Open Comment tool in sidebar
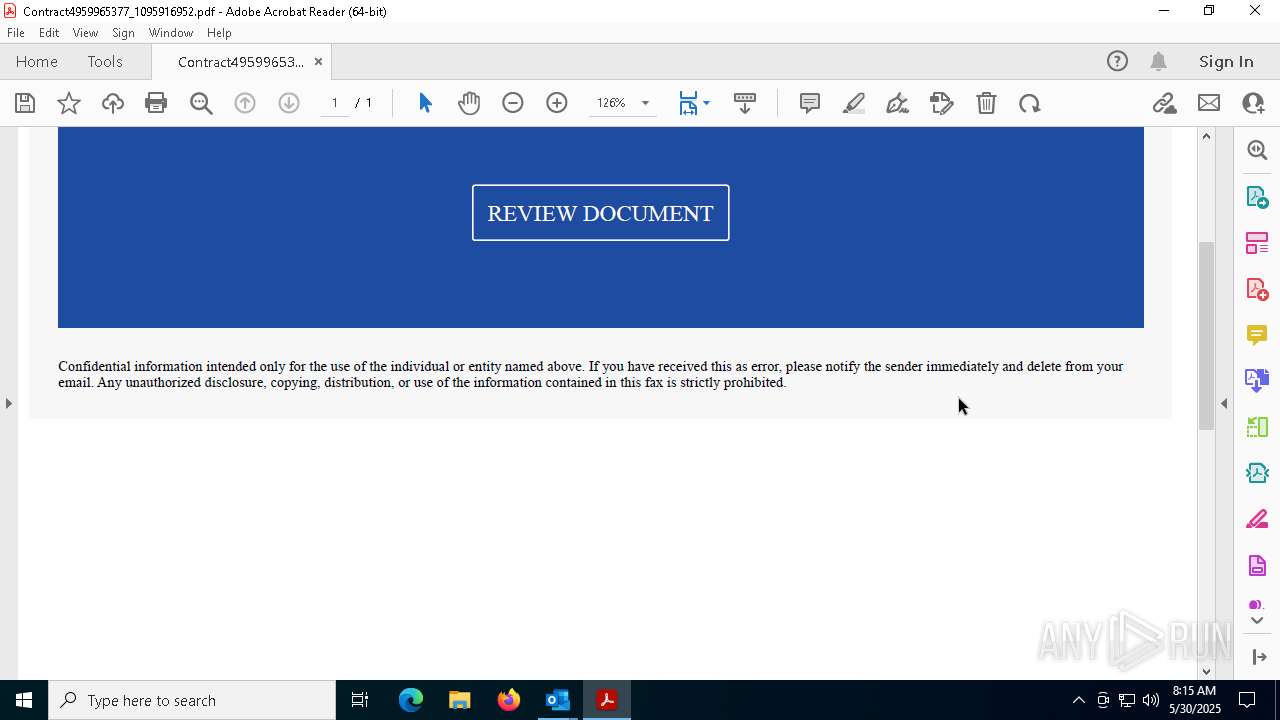Viewport: 1280px width, 720px height. coord(1257,334)
